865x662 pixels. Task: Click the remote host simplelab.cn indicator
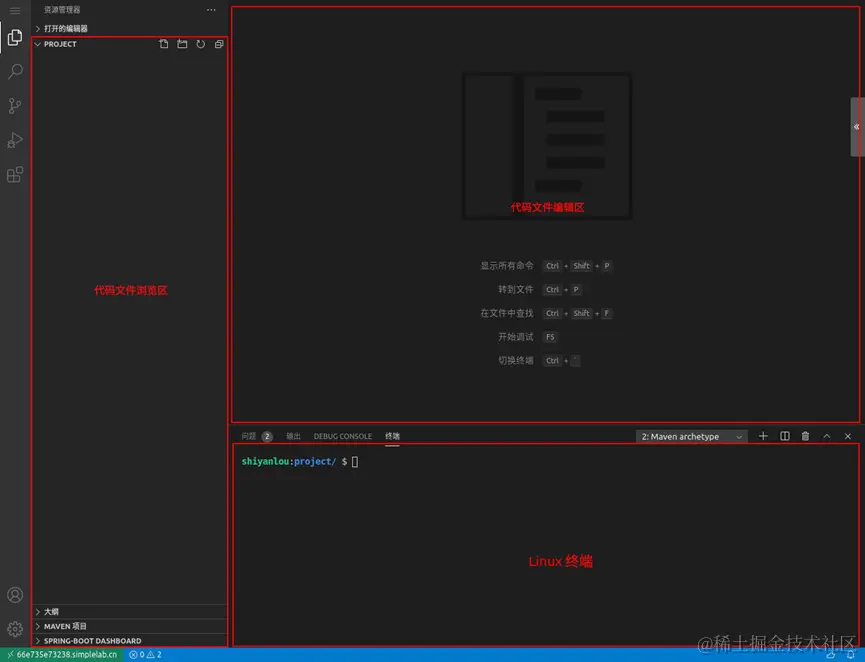[x=63, y=655]
